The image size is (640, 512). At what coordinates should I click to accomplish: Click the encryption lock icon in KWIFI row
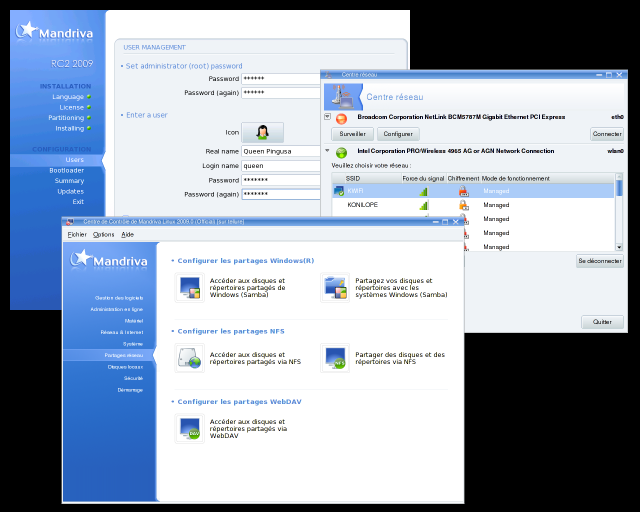click(463, 191)
